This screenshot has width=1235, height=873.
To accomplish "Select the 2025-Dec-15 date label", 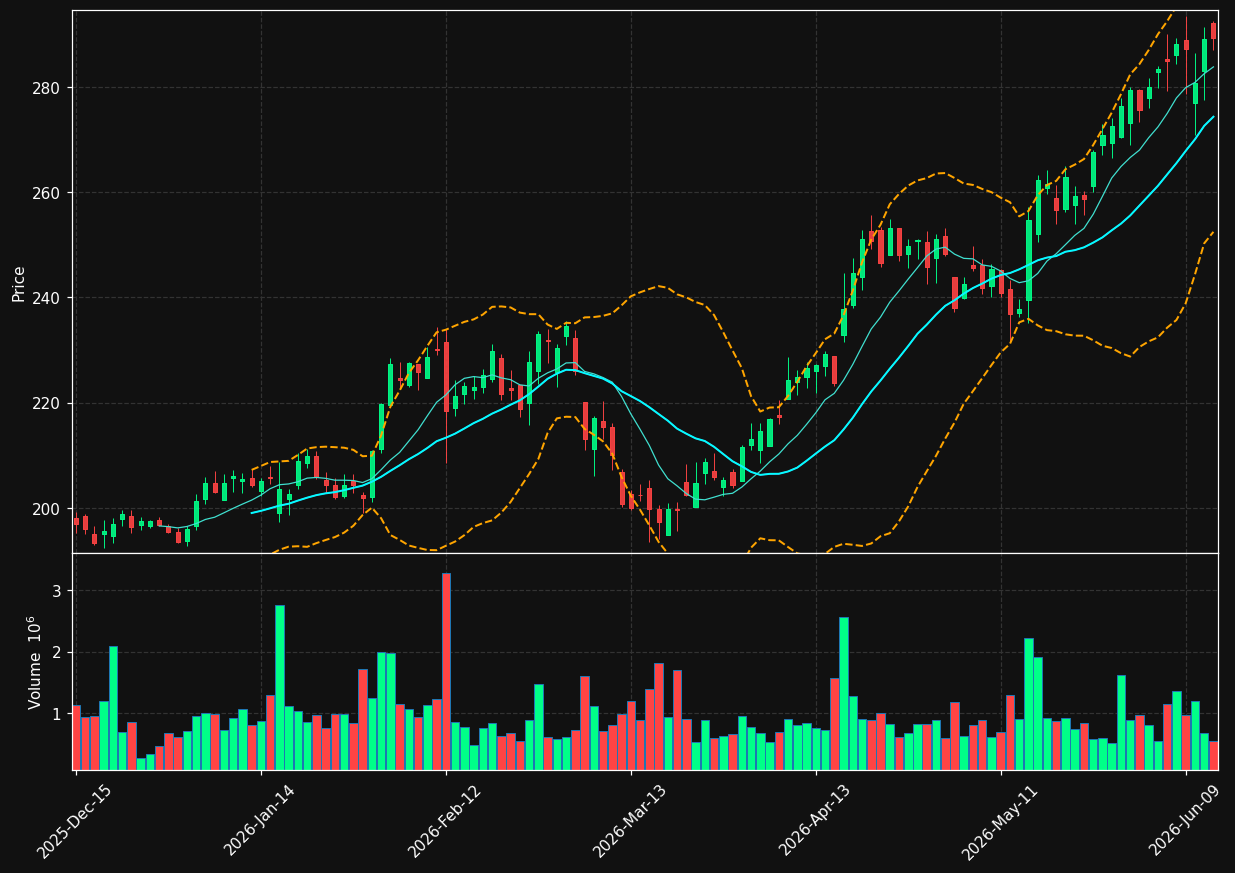I will click(x=75, y=820).
